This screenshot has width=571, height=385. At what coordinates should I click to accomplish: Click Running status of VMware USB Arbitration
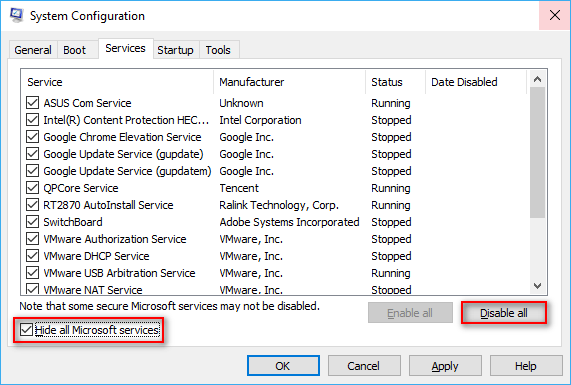tap(391, 273)
